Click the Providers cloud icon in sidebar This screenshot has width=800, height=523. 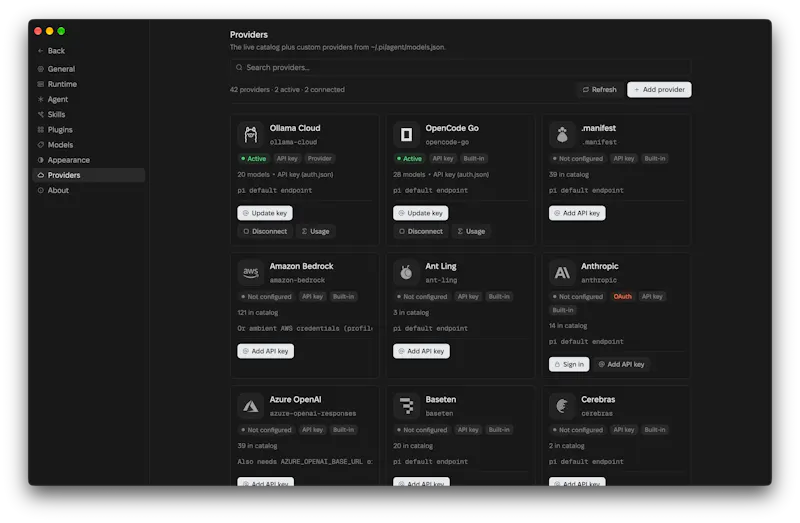40,175
